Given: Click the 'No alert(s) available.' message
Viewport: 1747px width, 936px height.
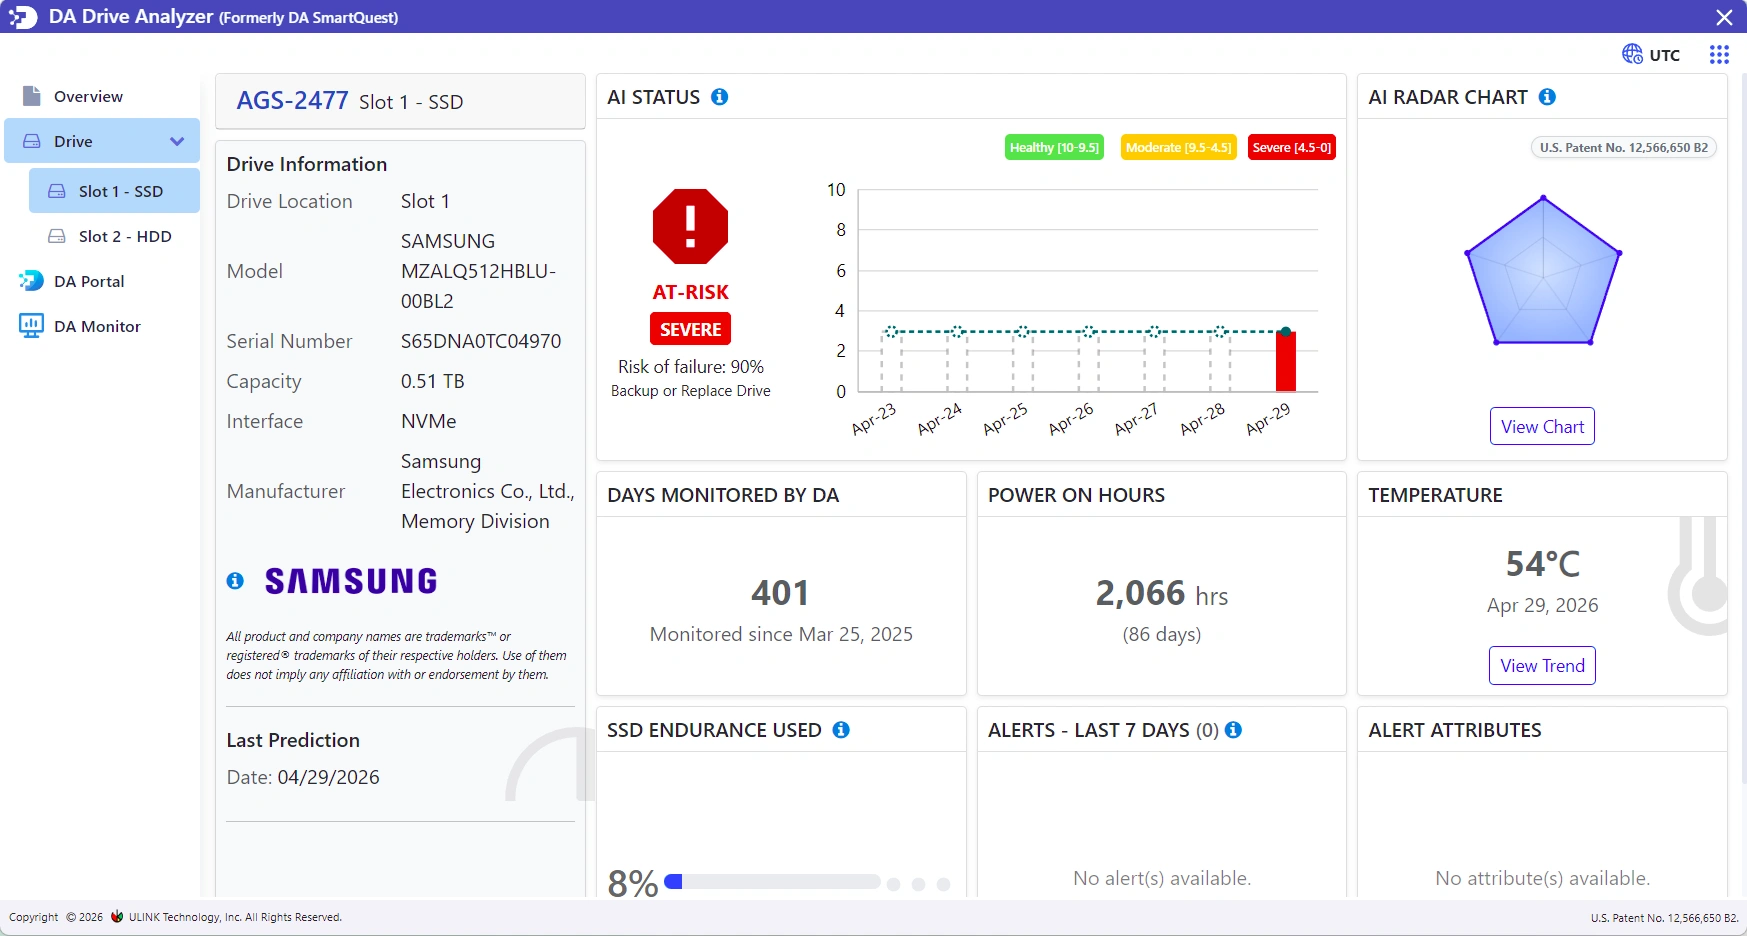Looking at the screenshot, I should pos(1162,878).
